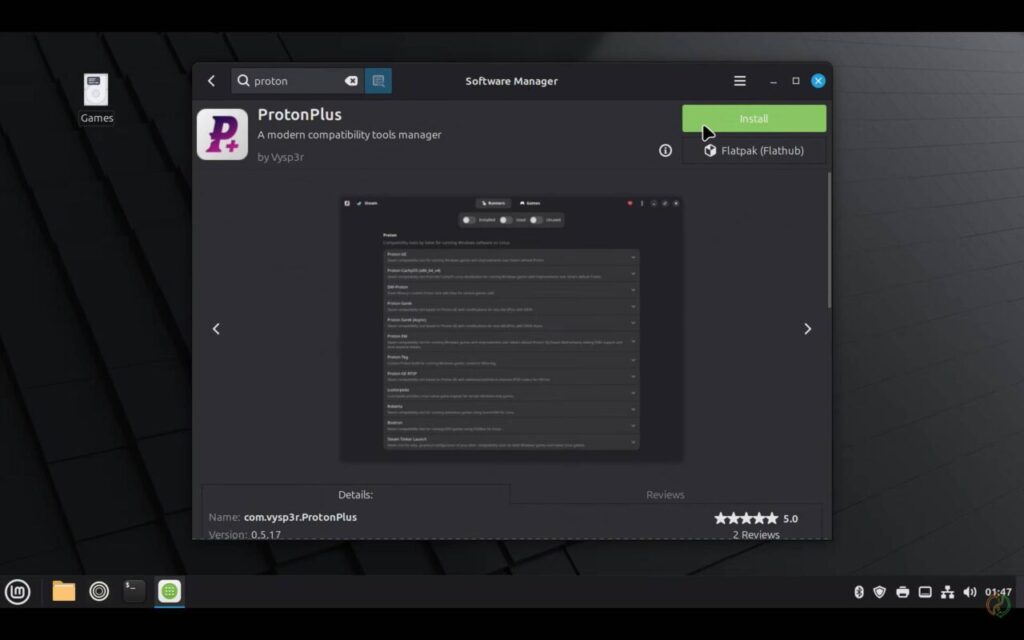Open the hamburger menu

click(x=740, y=81)
